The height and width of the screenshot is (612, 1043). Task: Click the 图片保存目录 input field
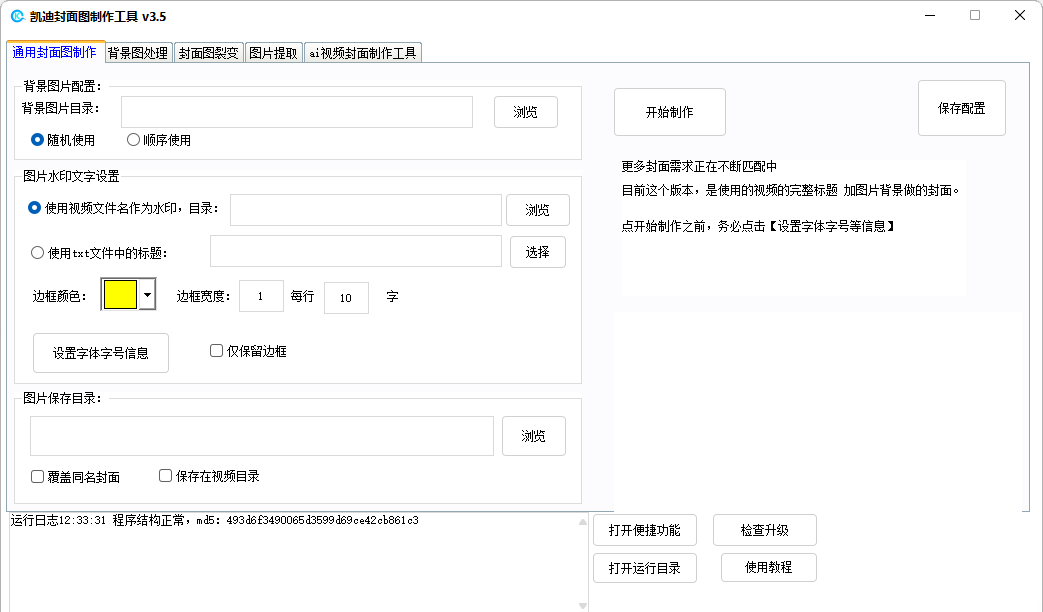point(262,436)
